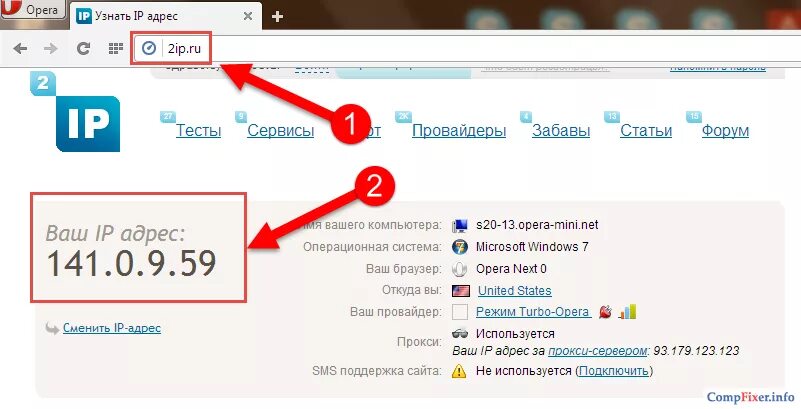Click the Подключить SMS support link

[x=614, y=371]
